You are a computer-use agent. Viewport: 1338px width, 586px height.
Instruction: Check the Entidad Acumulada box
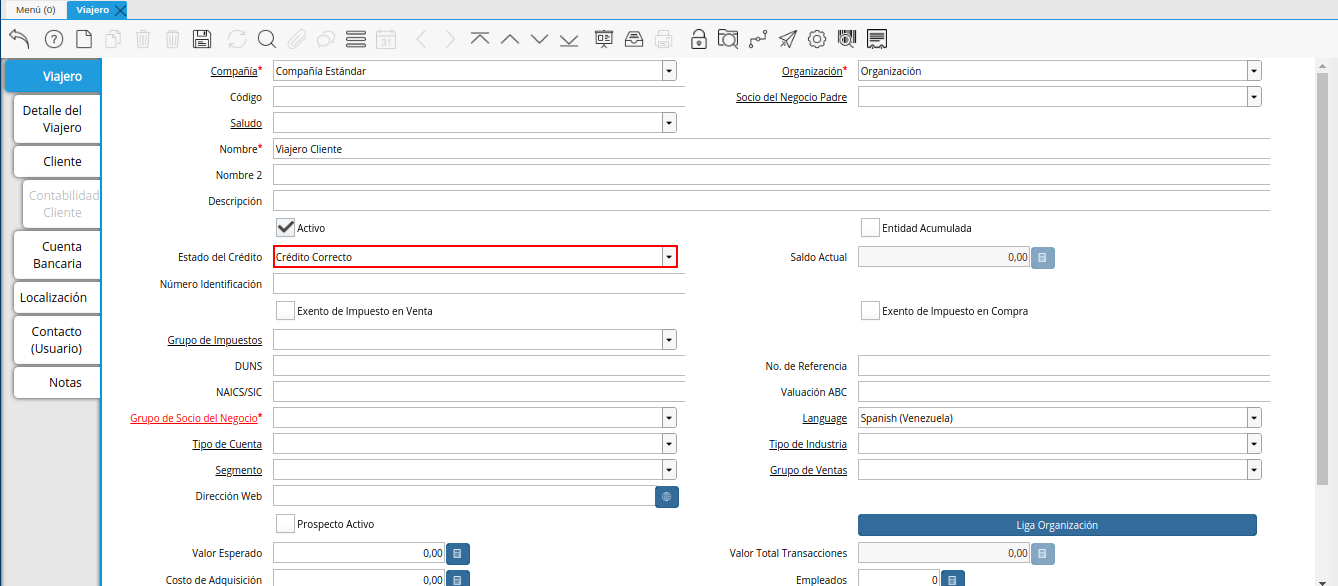(870, 227)
